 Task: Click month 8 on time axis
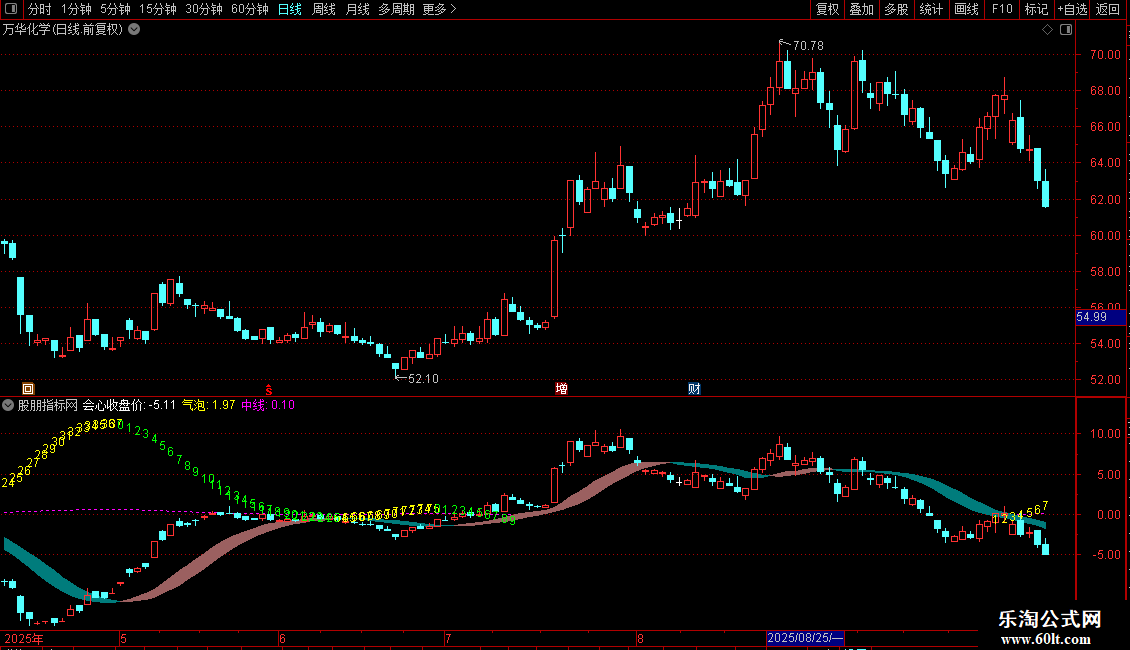640,638
